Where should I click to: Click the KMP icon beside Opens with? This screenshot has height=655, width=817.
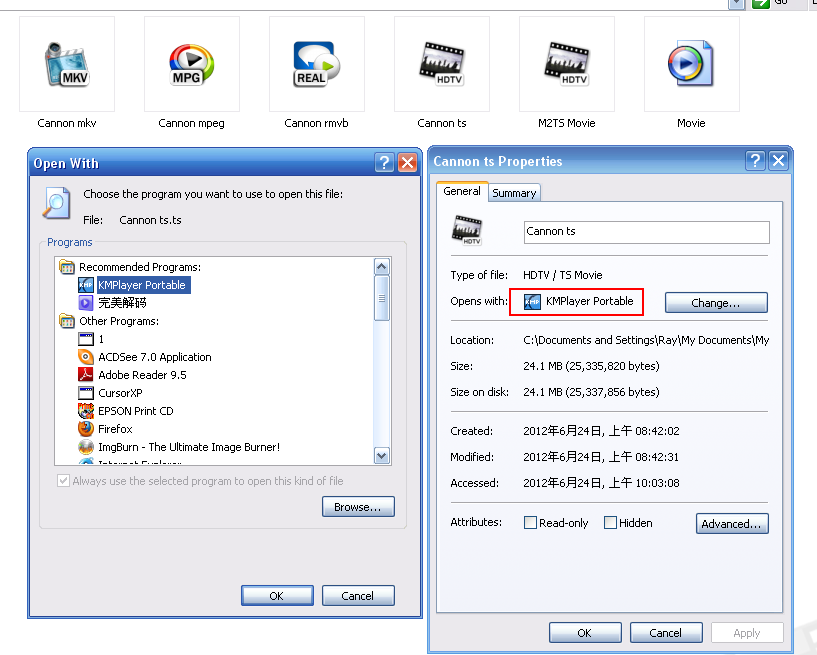(532, 302)
